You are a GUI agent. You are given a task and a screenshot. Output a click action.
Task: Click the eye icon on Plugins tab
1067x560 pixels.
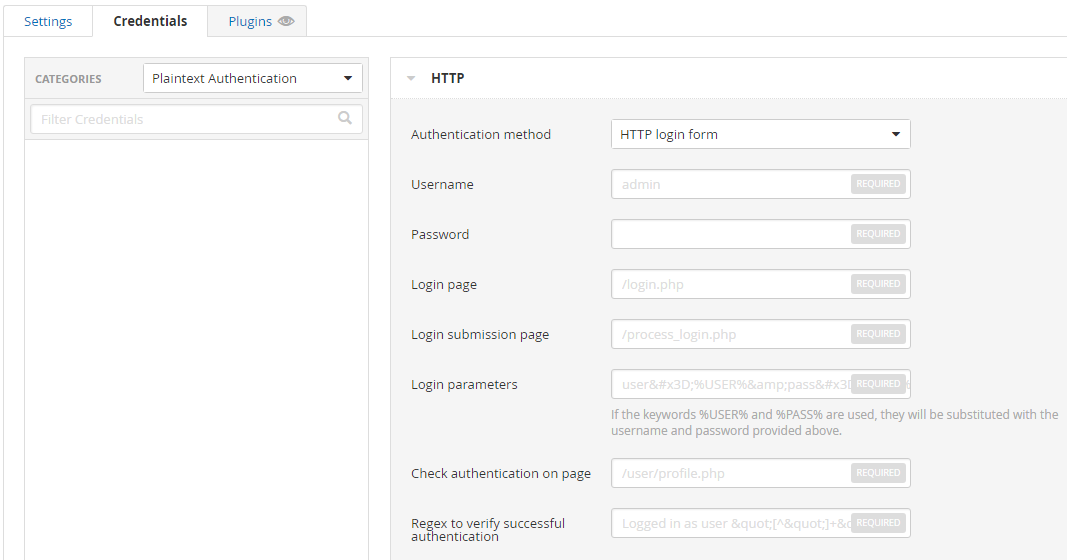tap(286, 21)
